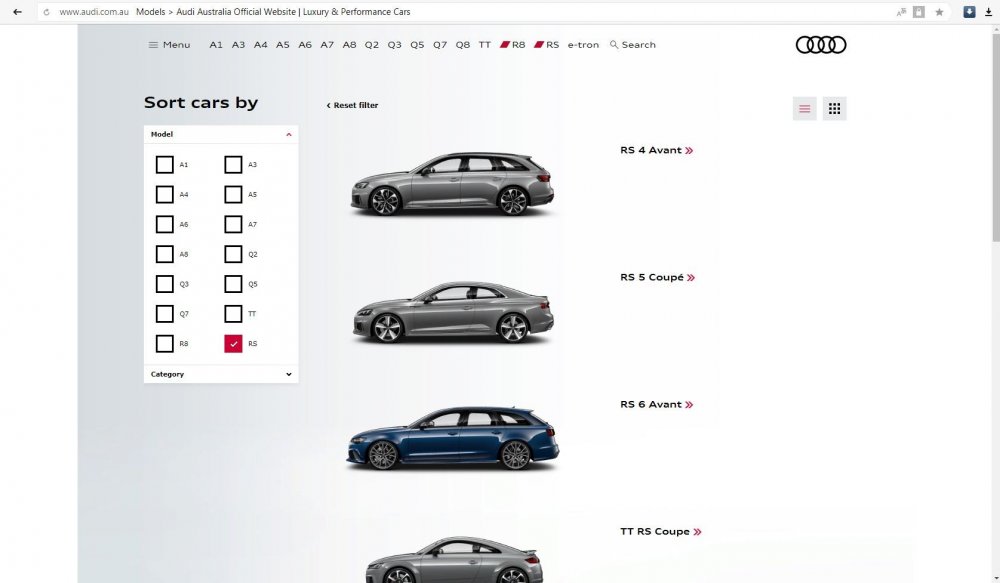
Task: Bookmark page with the star icon
Action: point(939,12)
